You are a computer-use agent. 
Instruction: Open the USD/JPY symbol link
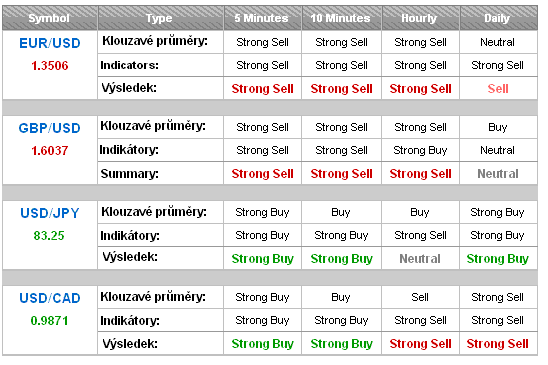click(x=50, y=213)
